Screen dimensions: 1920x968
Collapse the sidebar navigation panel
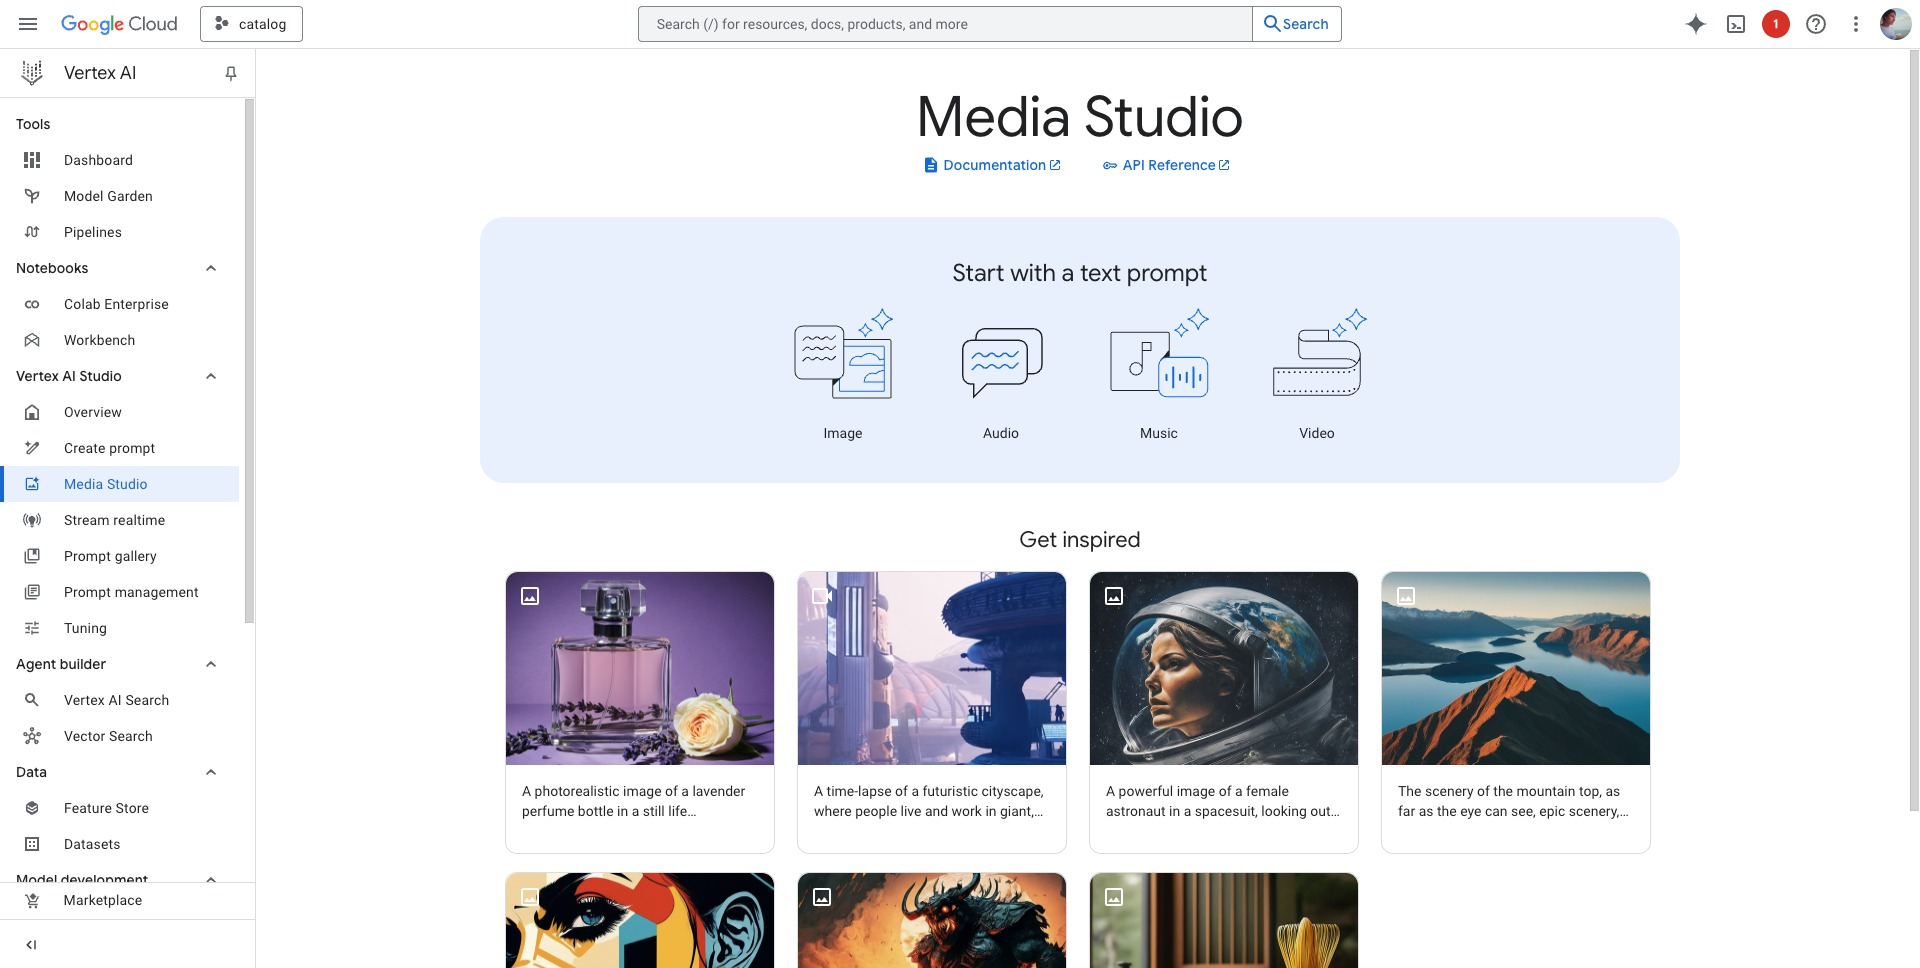click(x=31, y=944)
